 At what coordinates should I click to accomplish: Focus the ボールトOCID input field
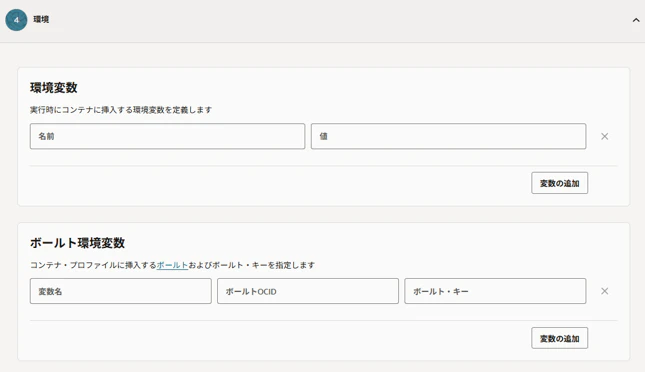tap(308, 291)
